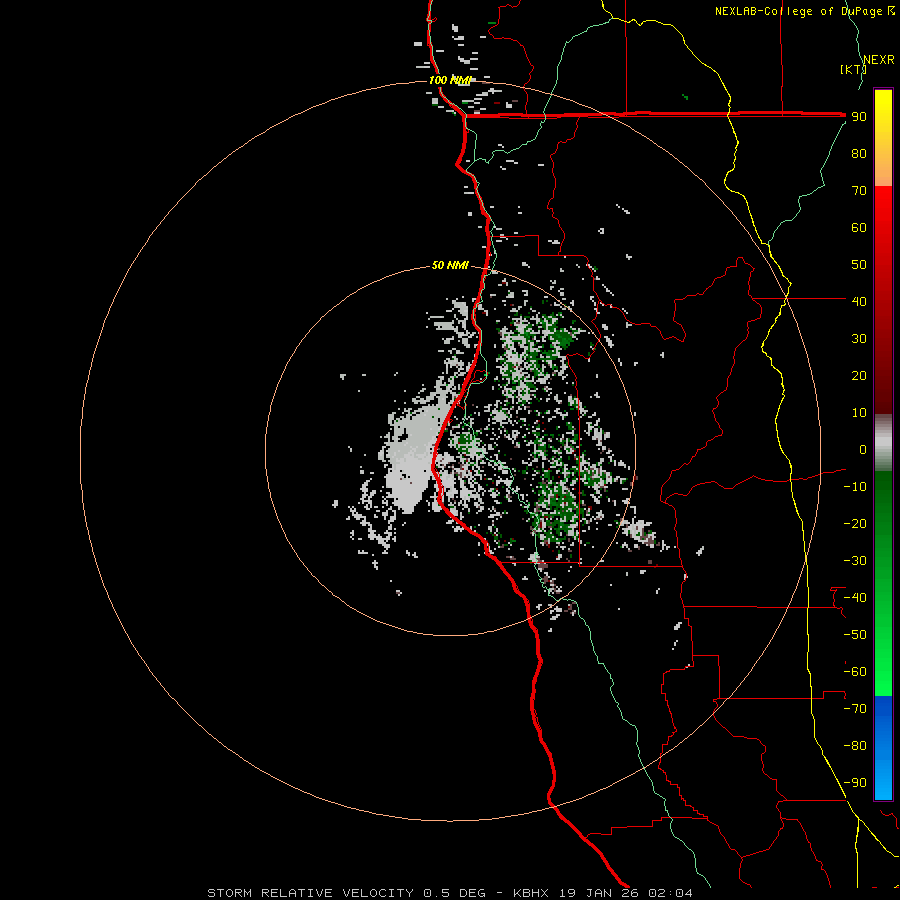Click the yellow-orange segment of the color bar
Image resolution: width=900 pixels, height=900 pixels.
(x=883, y=138)
